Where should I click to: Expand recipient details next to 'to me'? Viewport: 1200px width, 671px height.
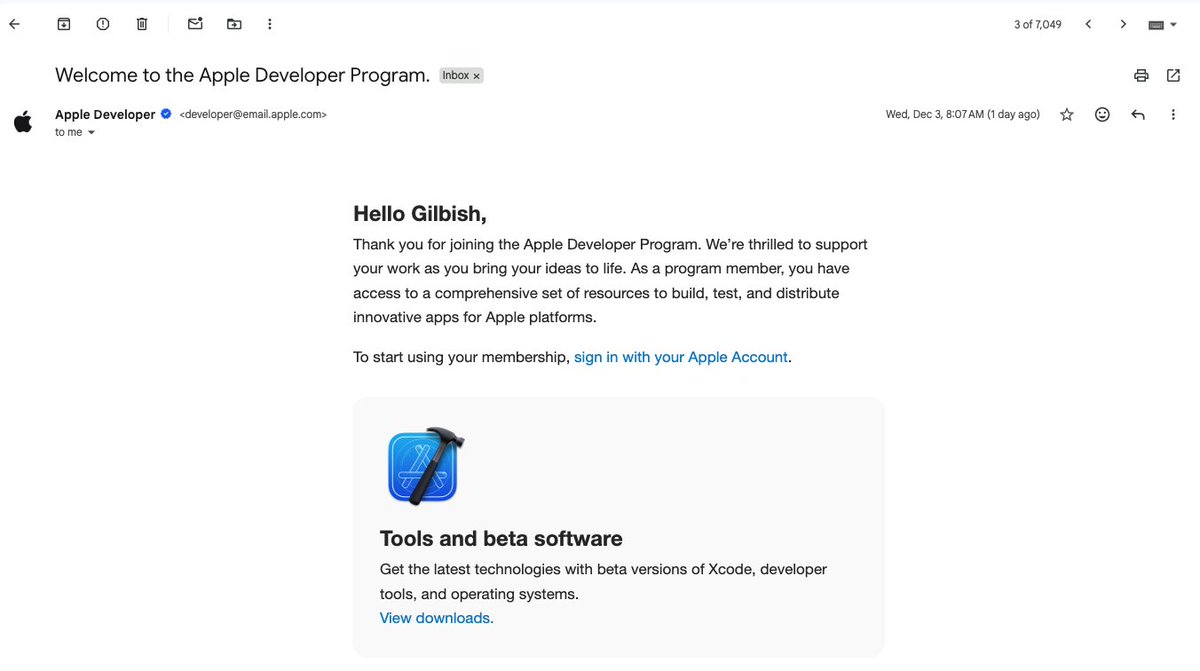tap(91, 132)
